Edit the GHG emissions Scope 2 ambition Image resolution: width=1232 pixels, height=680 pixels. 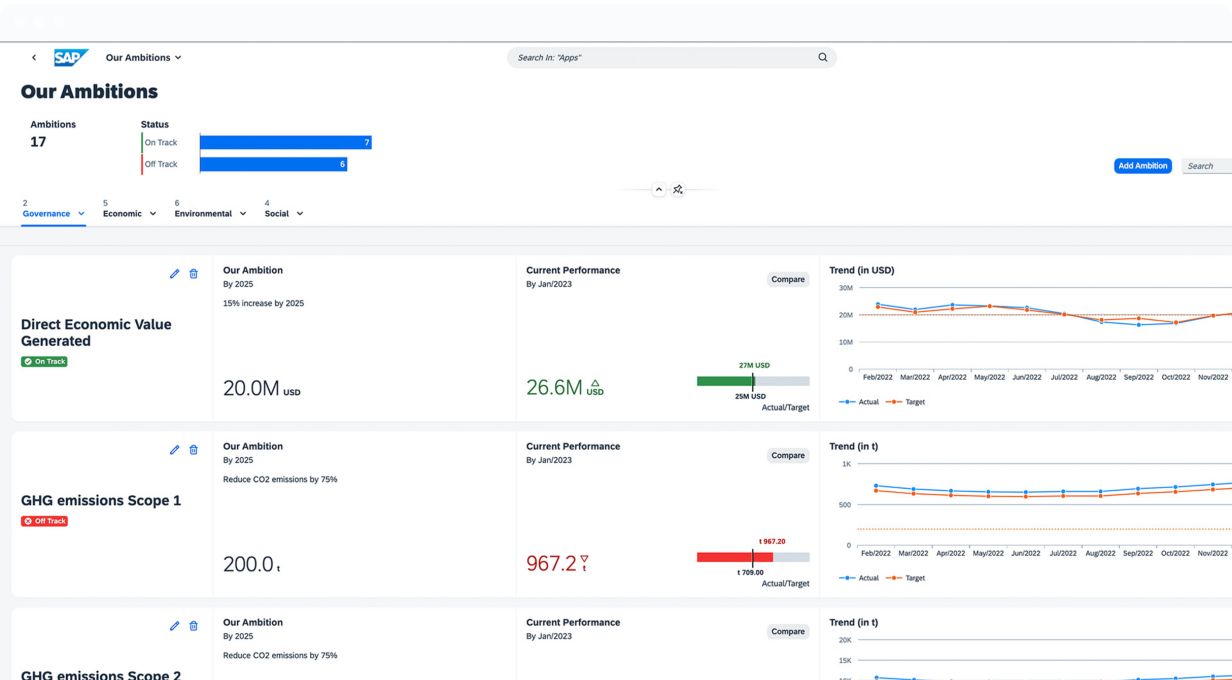(x=175, y=626)
